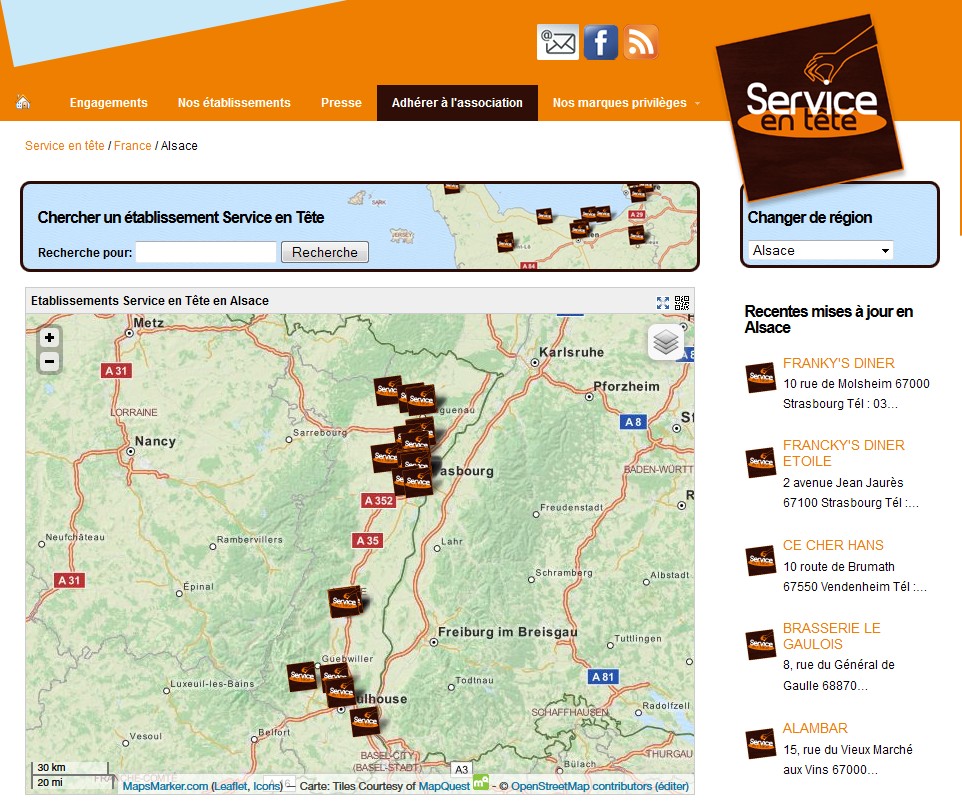962x809 pixels.
Task: Click the Pforzheim city label
Action: (x=626, y=386)
